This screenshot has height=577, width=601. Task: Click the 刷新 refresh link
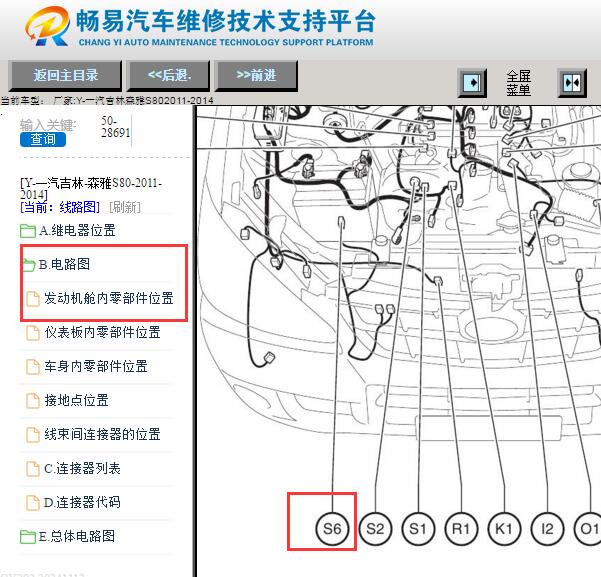pos(125,207)
